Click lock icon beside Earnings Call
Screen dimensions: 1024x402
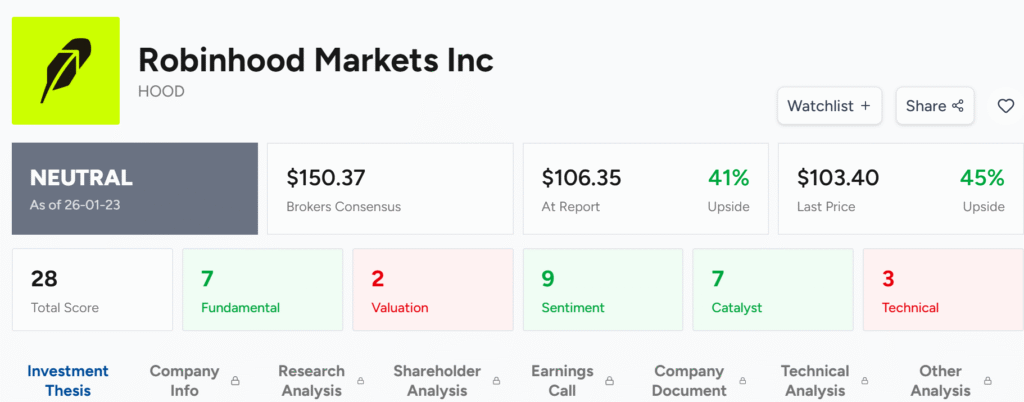(x=611, y=381)
